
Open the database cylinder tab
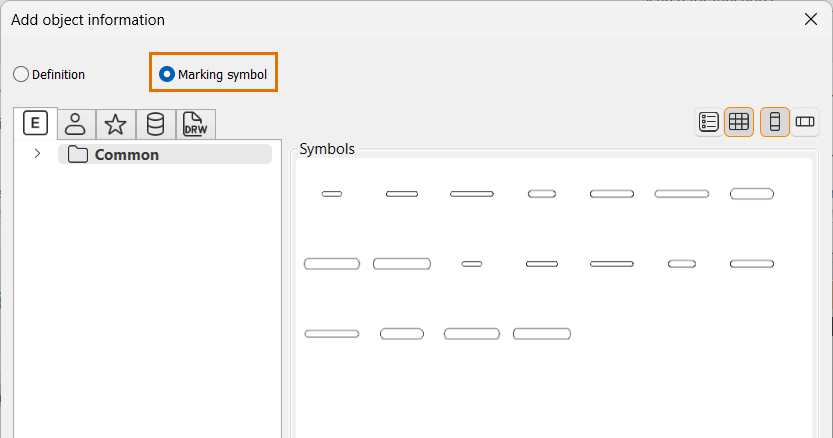(155, 124)
